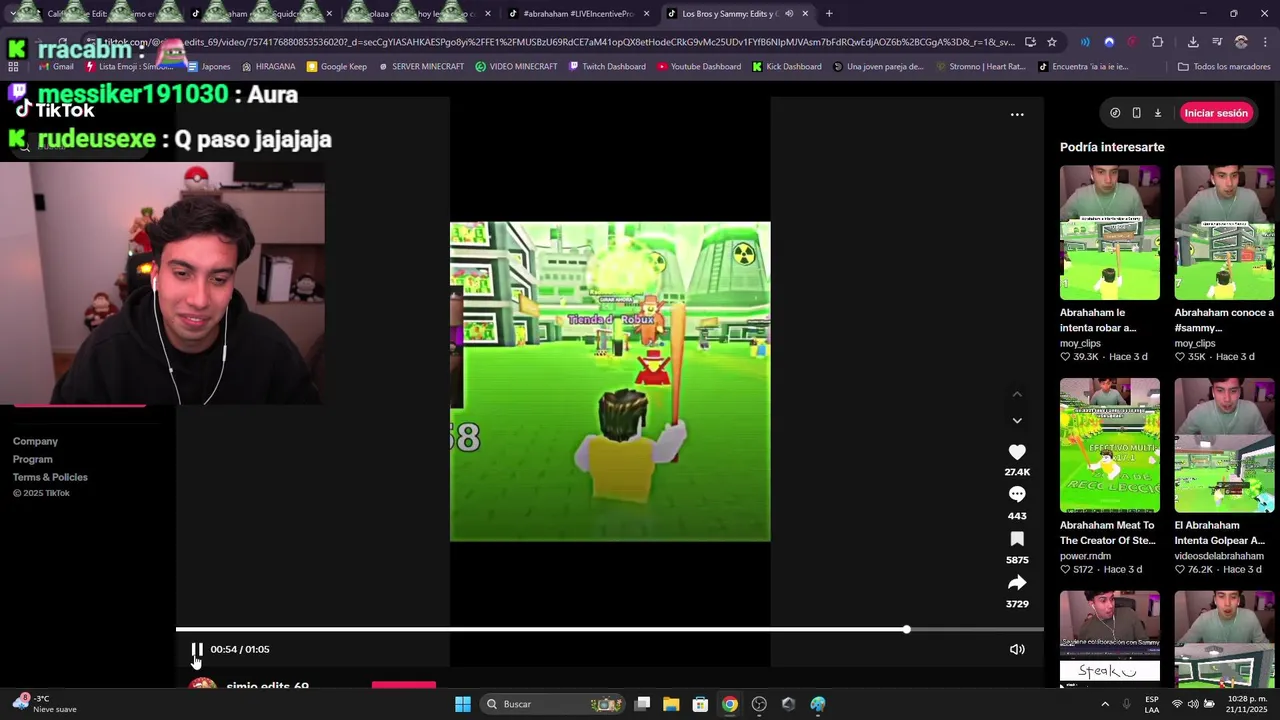This screenshot has height=720, width=1280.
Task: Open the apps grid in bookmarks bar
Action: pyautogui.click(x=13, y=67)
